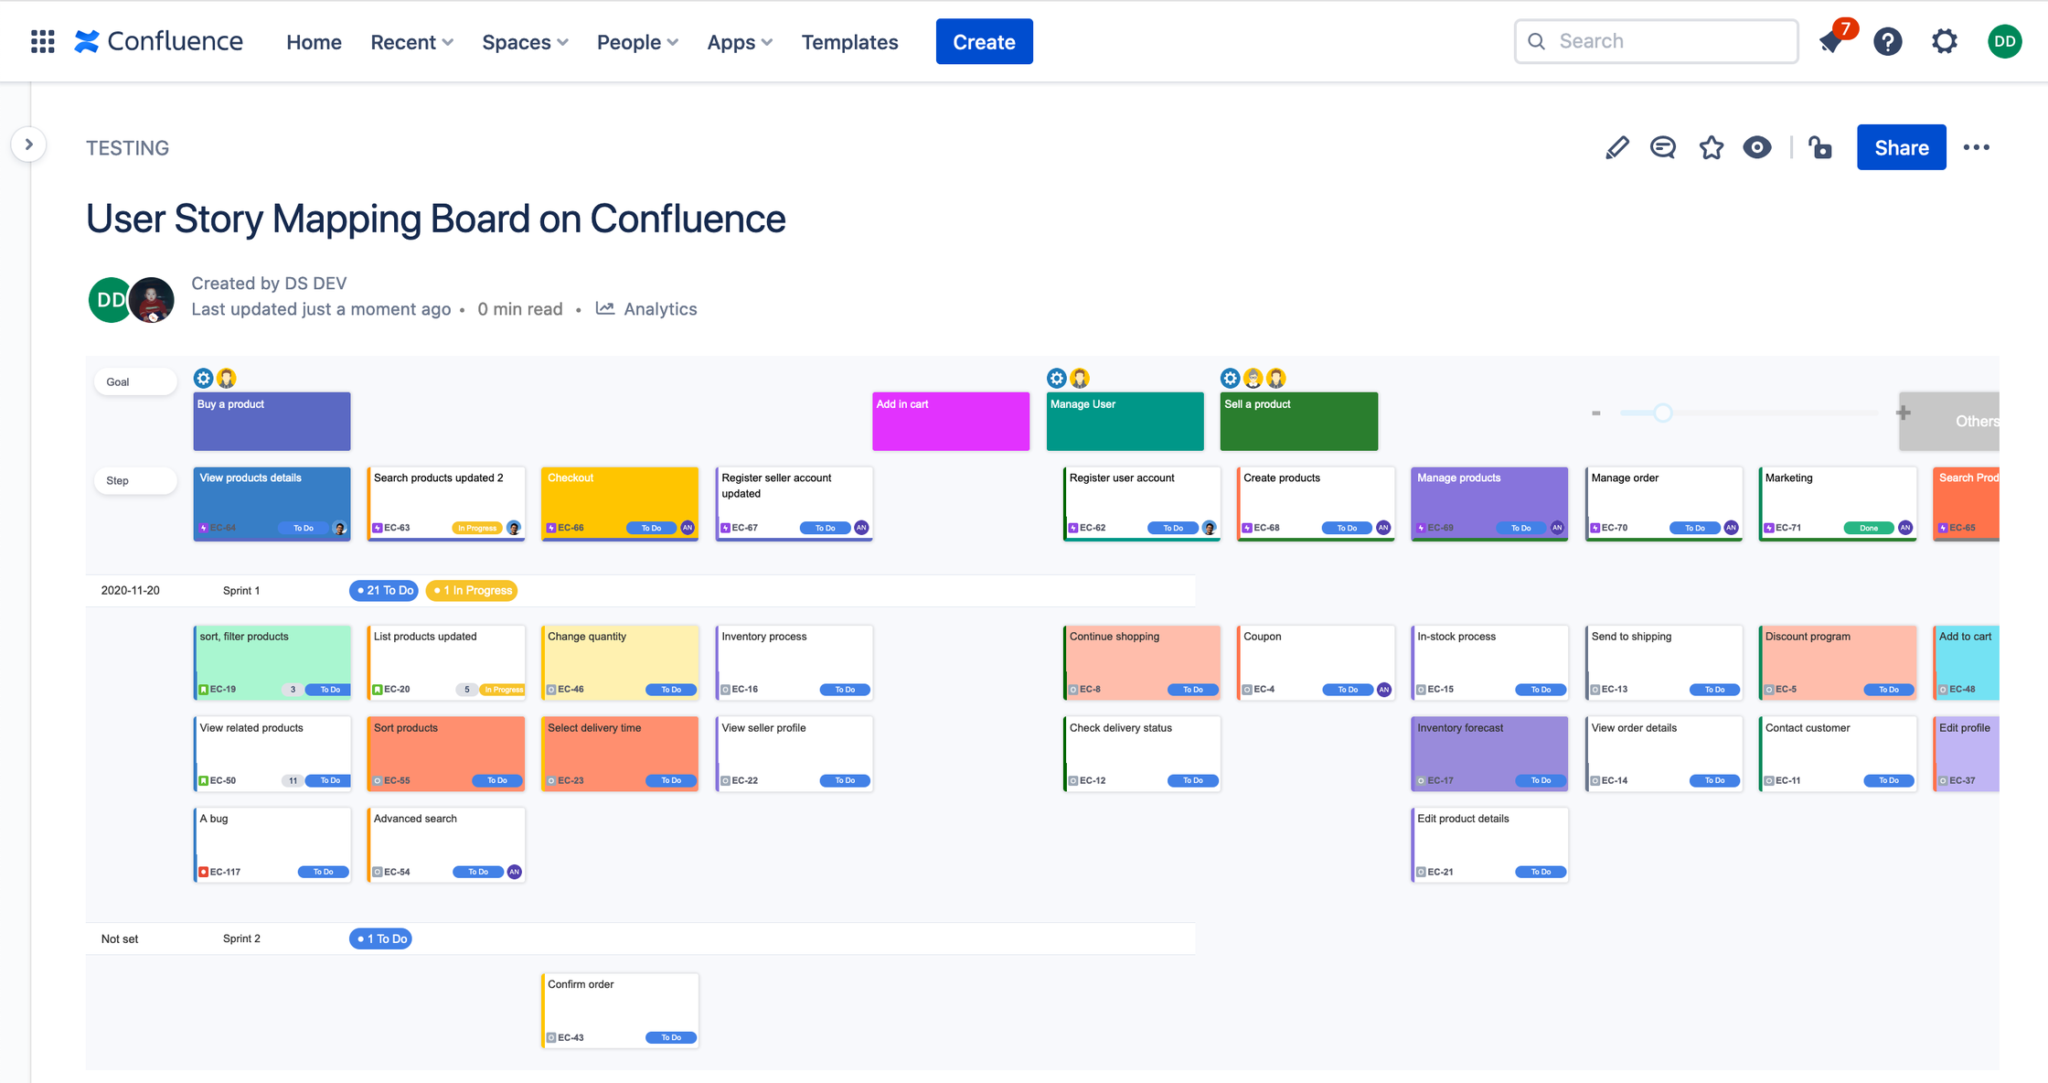Click the Analytics link

point(660,309)
